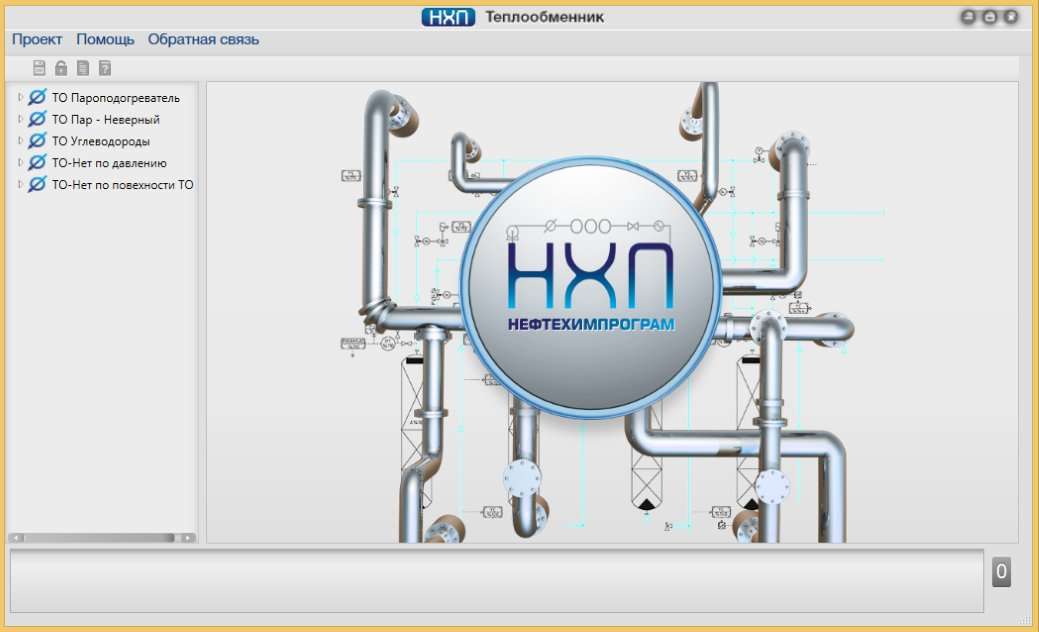
Task: Click the tree panel horizontal scrollbar thumb
Action: coord(99,538)
